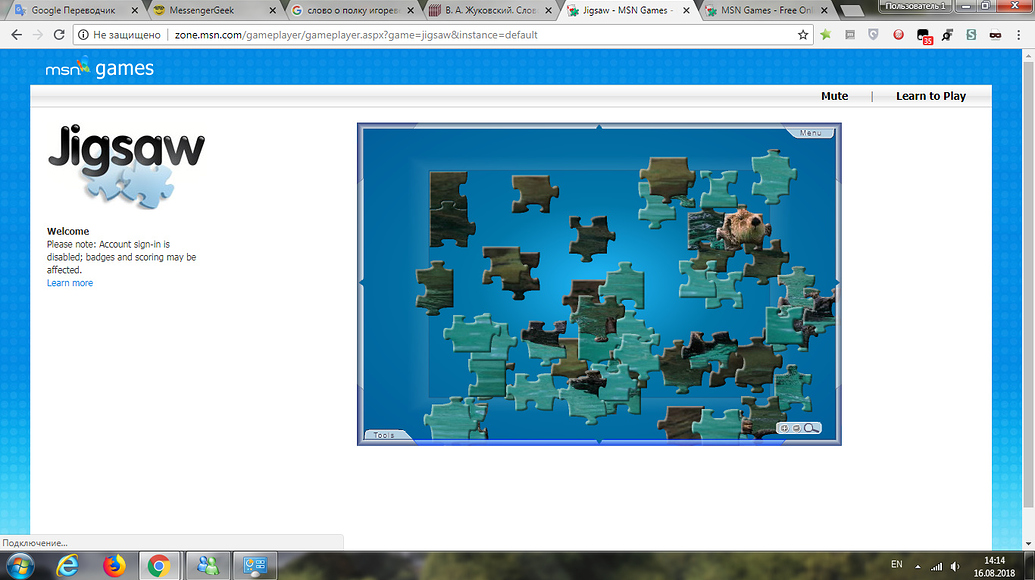Open the Menu tab of the jigsaw board
1035x580 pixels.
pyautogui.click(x=812, y=131)
